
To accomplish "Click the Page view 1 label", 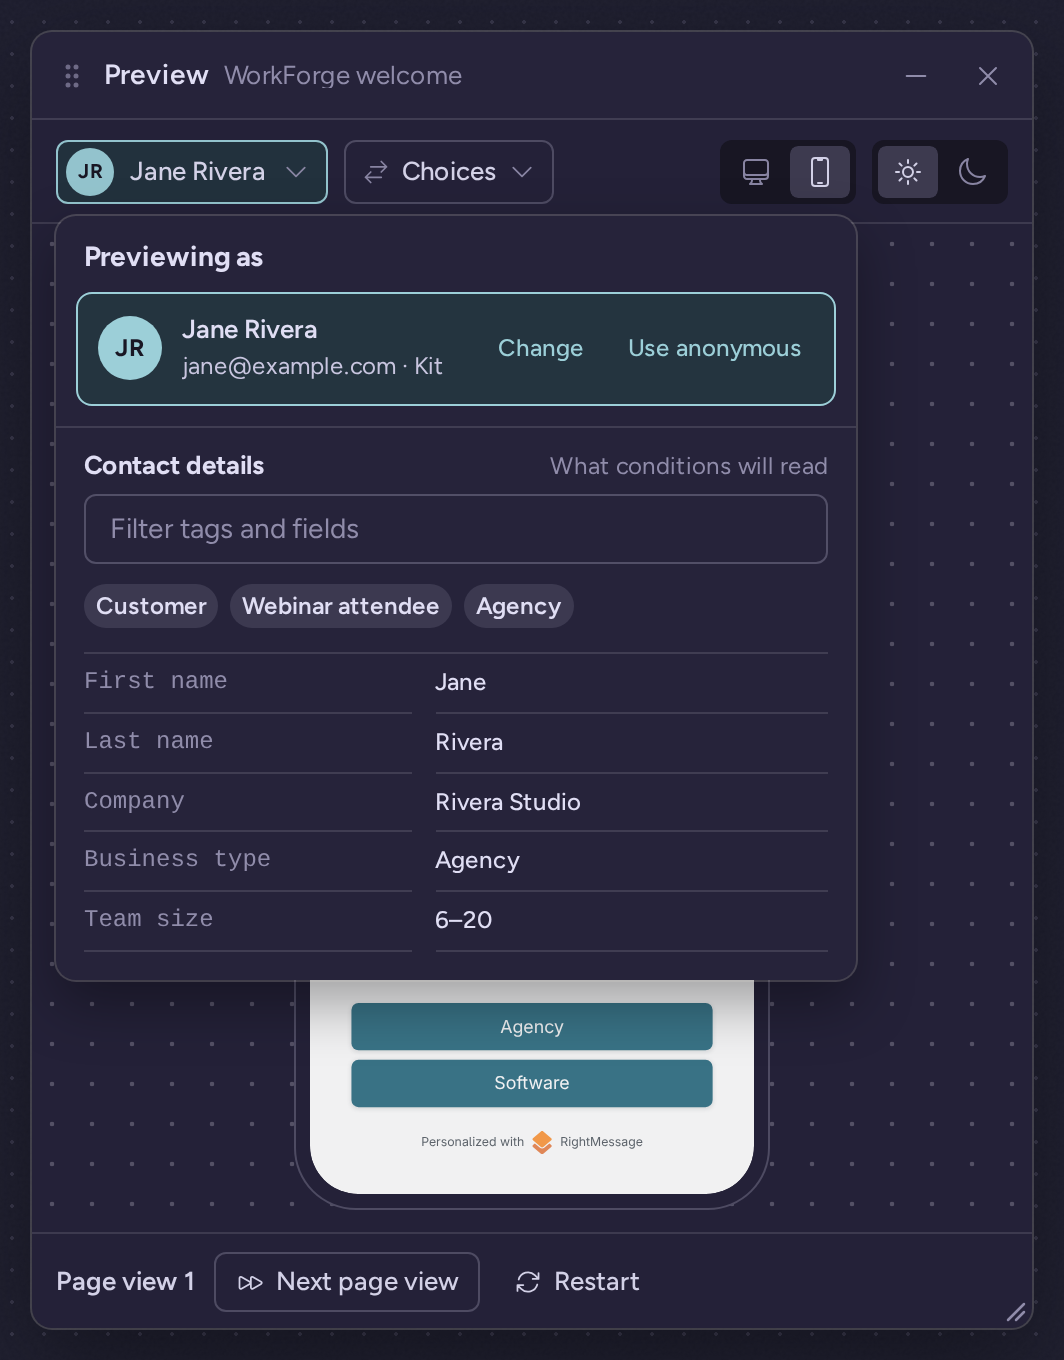I will click(x=126, y=1282).
